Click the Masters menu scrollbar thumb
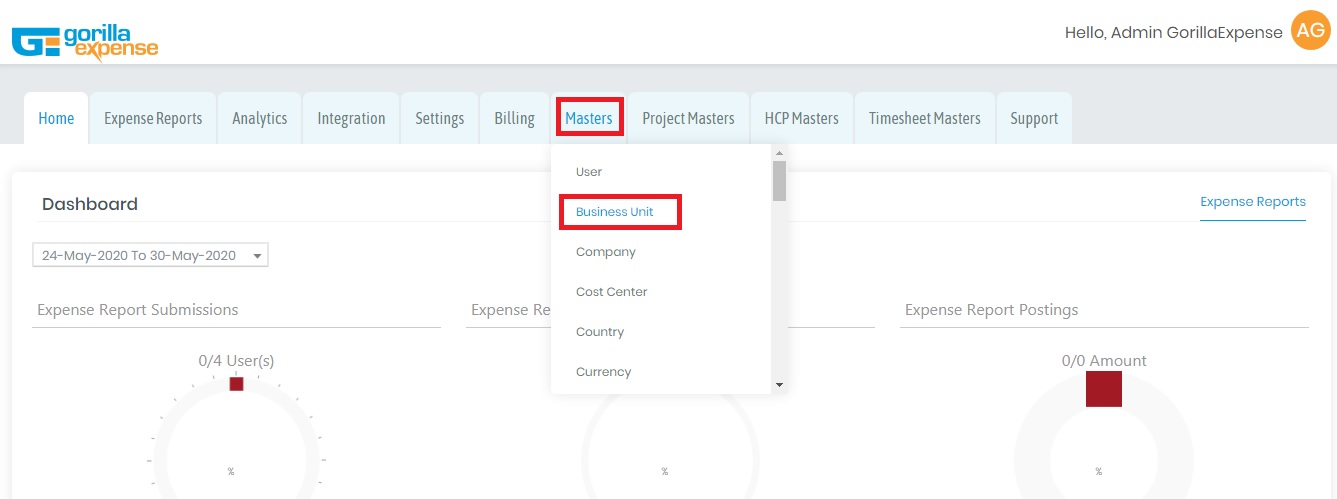The height and width of the screenshot is (499, 1337). point(779,181)
